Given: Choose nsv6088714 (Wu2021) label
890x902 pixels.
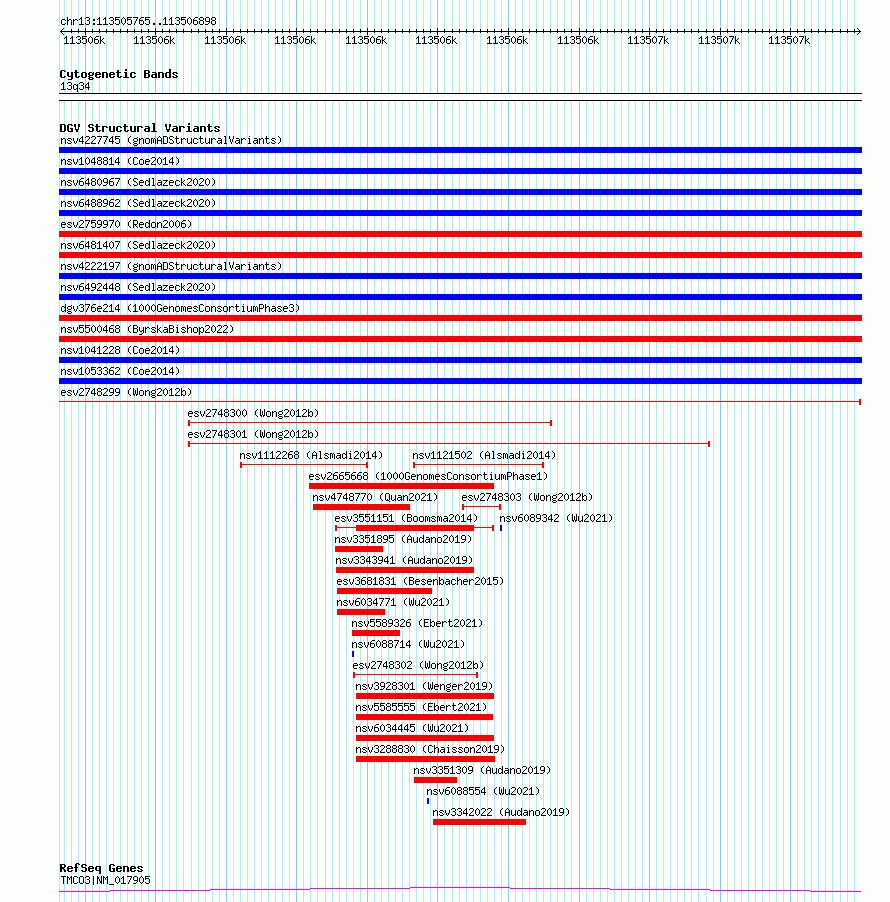Looking at the screenshot, I should (x=408, y=644).
